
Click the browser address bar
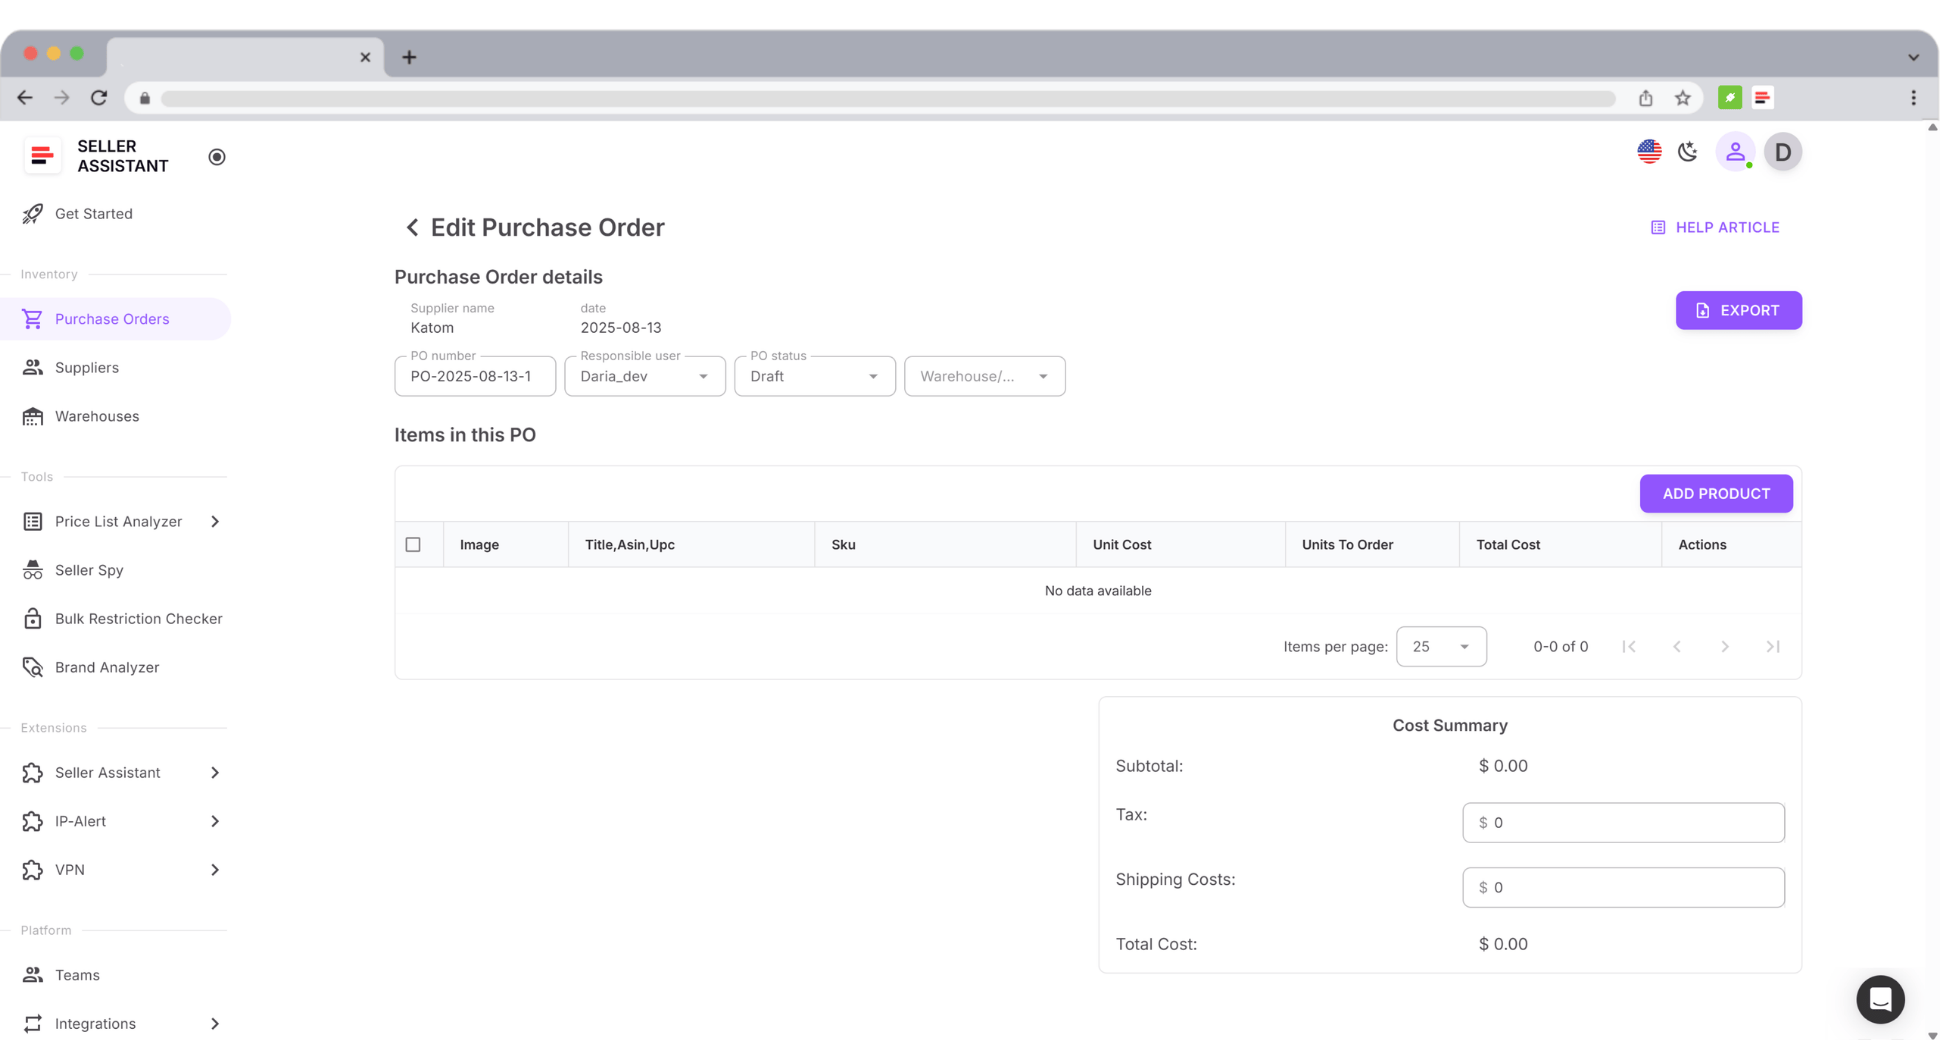coord(888,98)
